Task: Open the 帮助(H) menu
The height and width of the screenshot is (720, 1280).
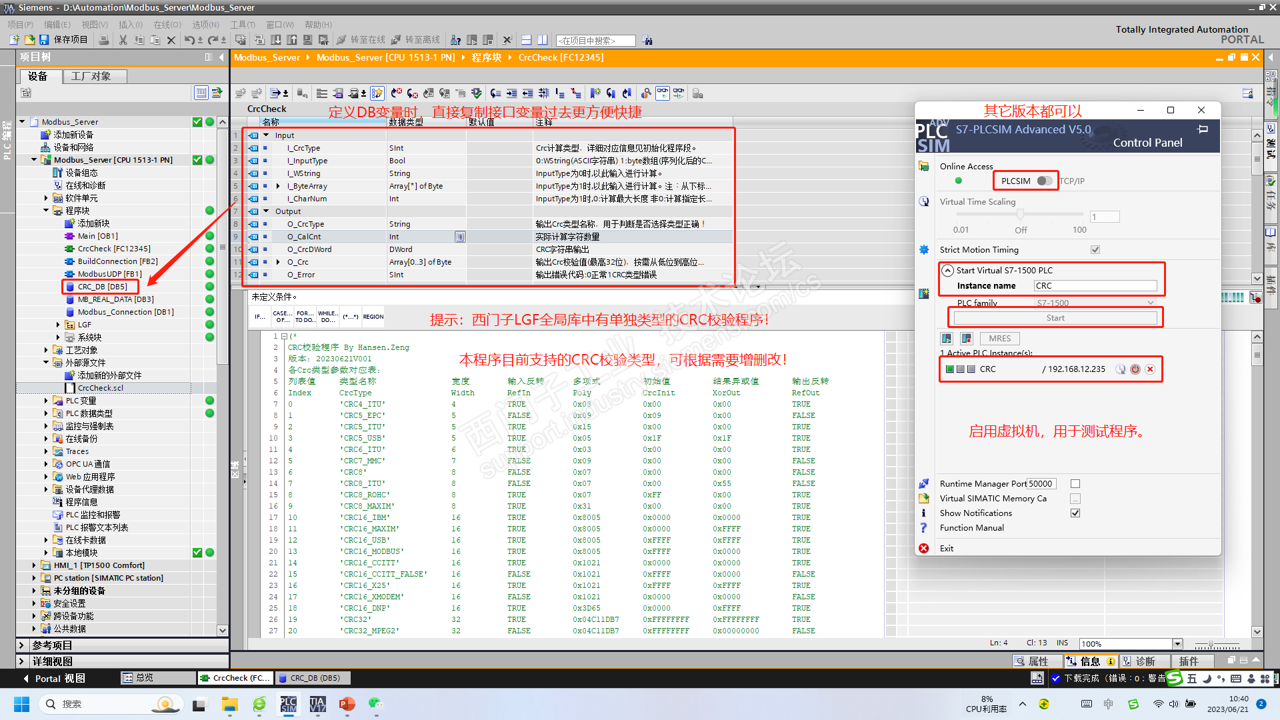Action: point(318,25)
